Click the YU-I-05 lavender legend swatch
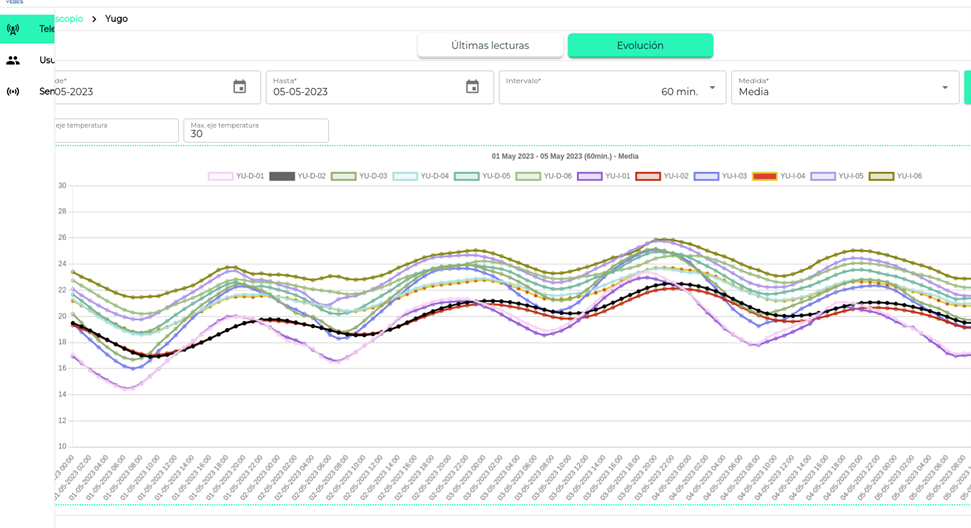971x528 pixels. (x=823, y=176)
